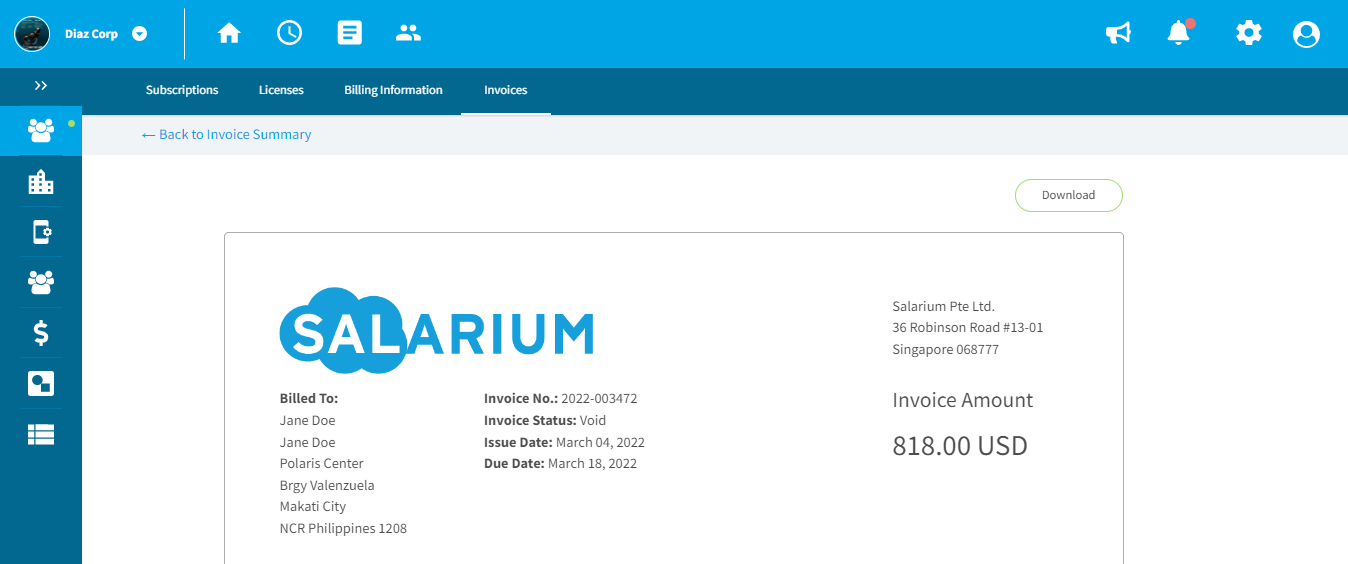The image size is (1348, 564).
Task: Open the settings gear icon
Action: pyautogui.click(x=1248, y=33)
